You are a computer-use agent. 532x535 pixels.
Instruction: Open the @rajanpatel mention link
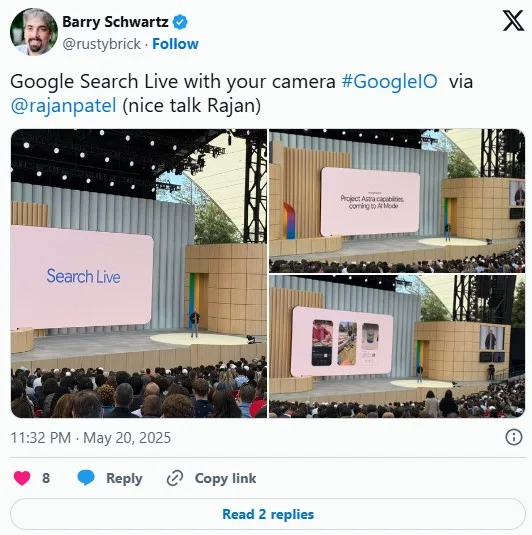63,105
